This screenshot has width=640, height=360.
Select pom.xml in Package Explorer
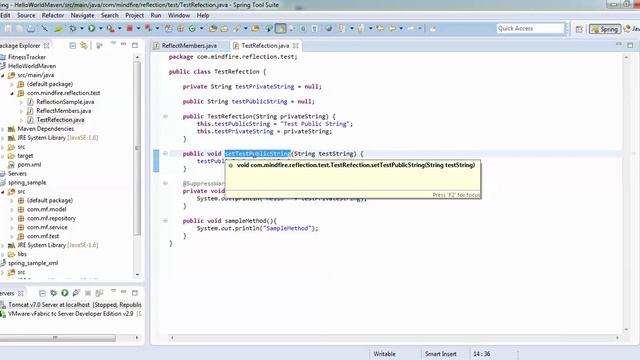pyautogui.click(x=29, y=164)
